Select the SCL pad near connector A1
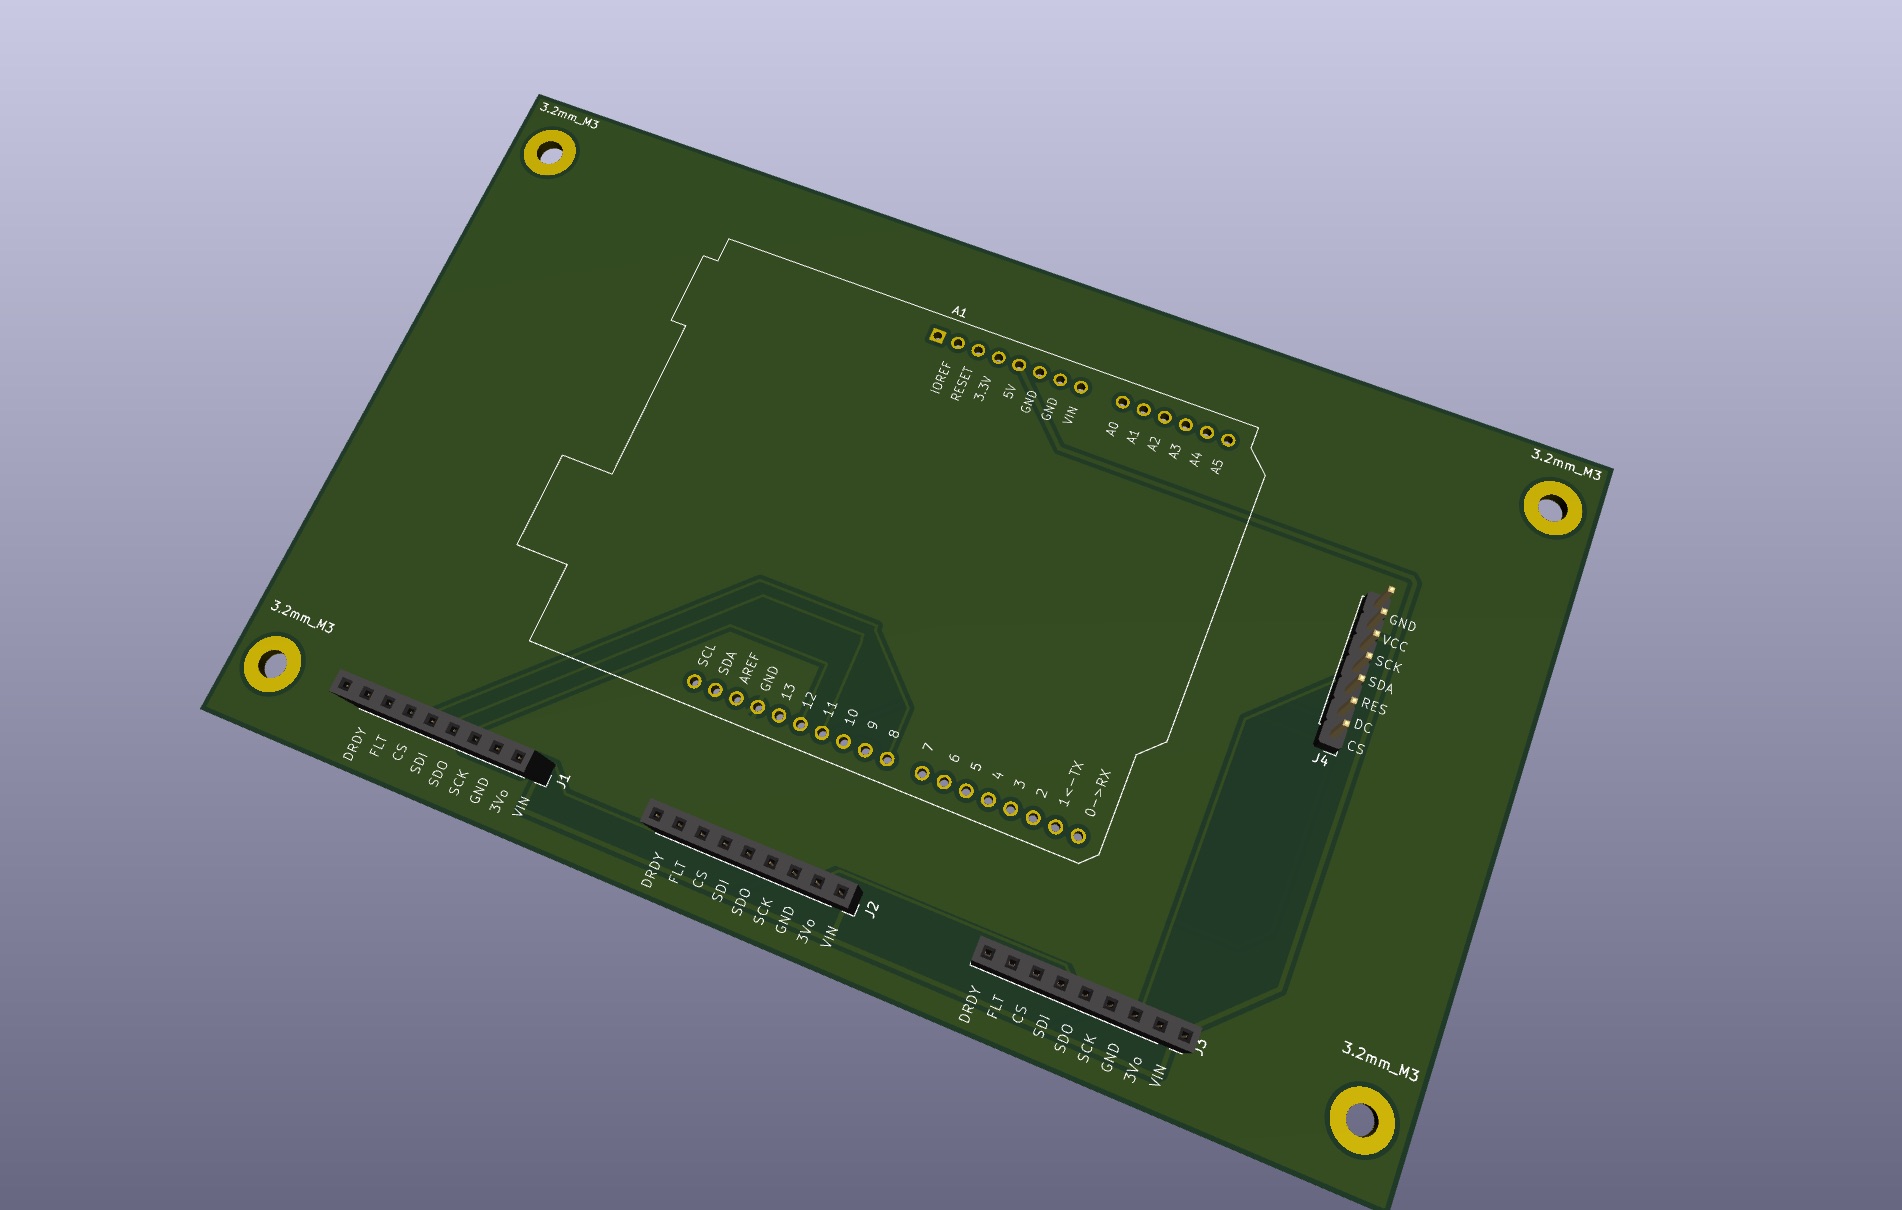This screenshot has height=1210, width=1902. point(694,683)
